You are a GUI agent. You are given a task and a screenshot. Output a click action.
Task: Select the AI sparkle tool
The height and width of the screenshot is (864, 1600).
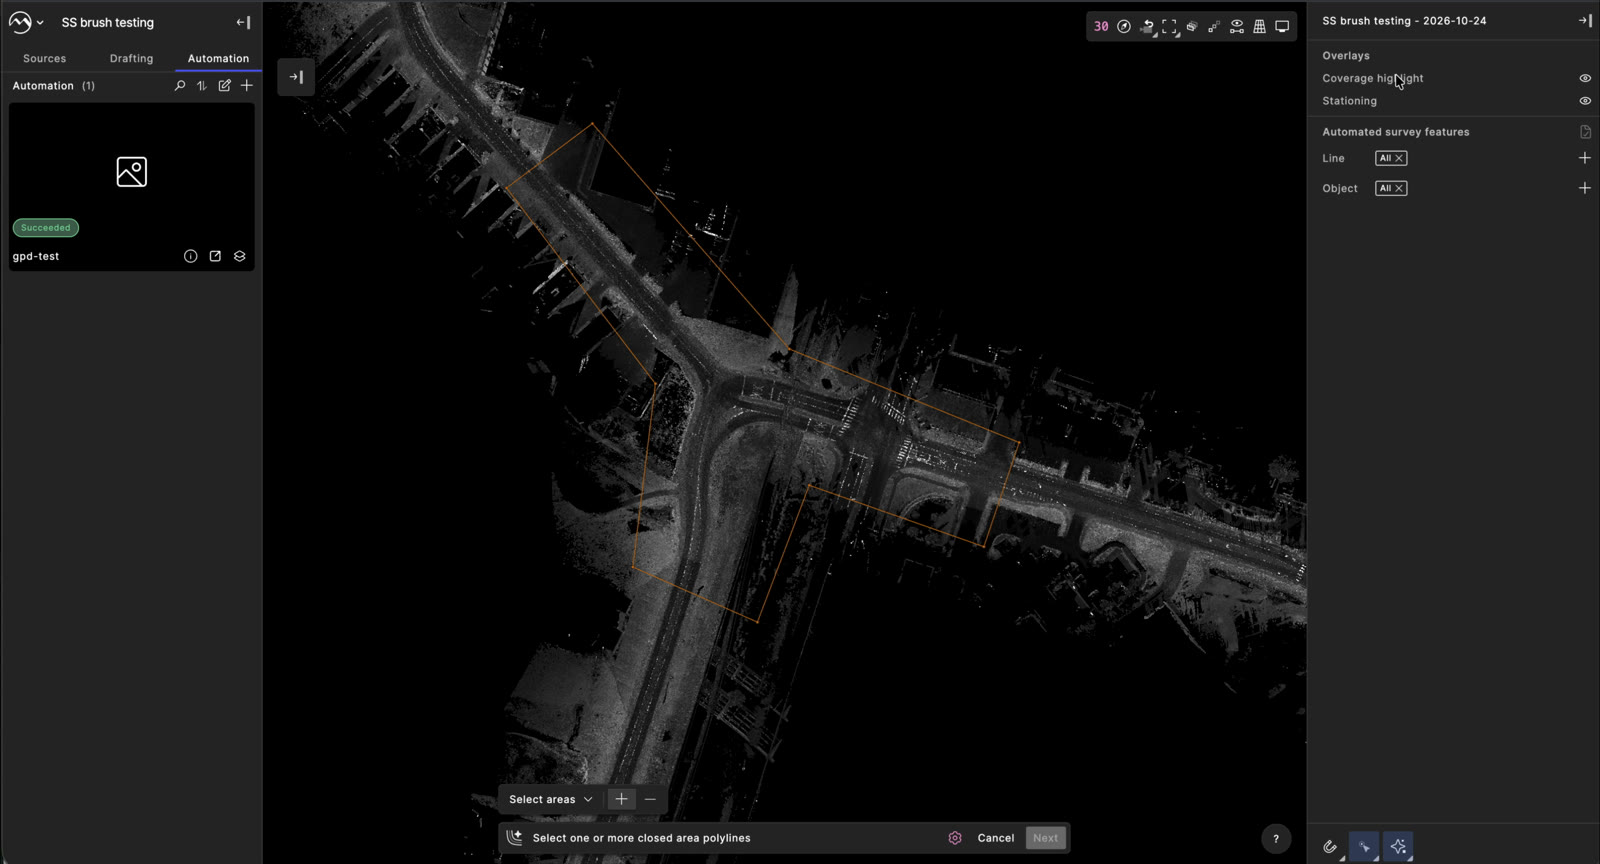[1398, 847]
